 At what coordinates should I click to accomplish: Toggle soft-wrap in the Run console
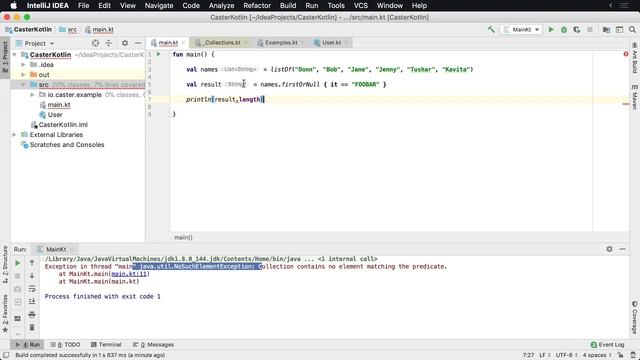point(32,289)
